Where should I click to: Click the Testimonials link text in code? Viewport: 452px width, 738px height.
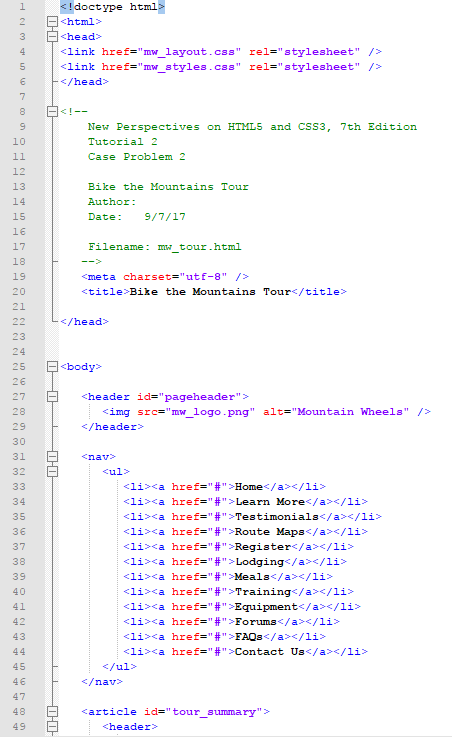pos(277,517)
